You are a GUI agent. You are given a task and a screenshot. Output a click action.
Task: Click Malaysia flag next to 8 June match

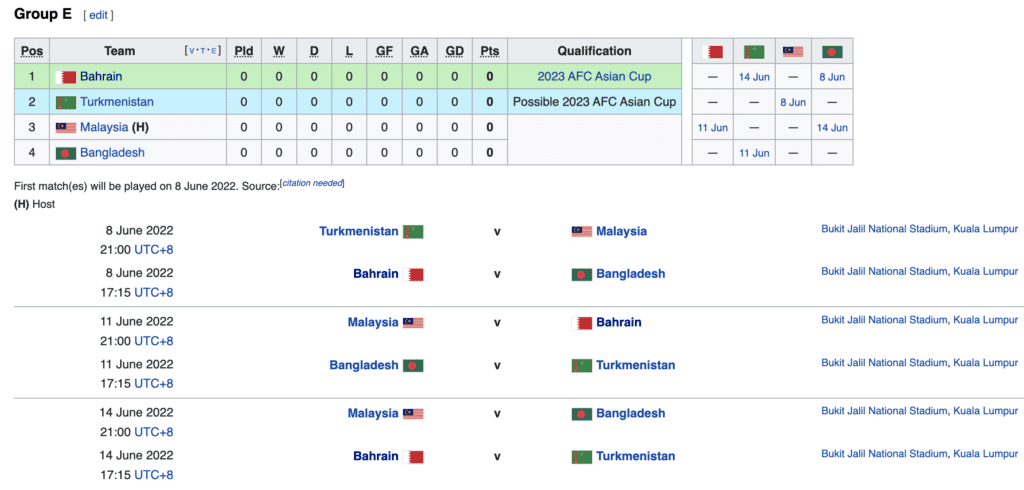[x=582, y=231]
